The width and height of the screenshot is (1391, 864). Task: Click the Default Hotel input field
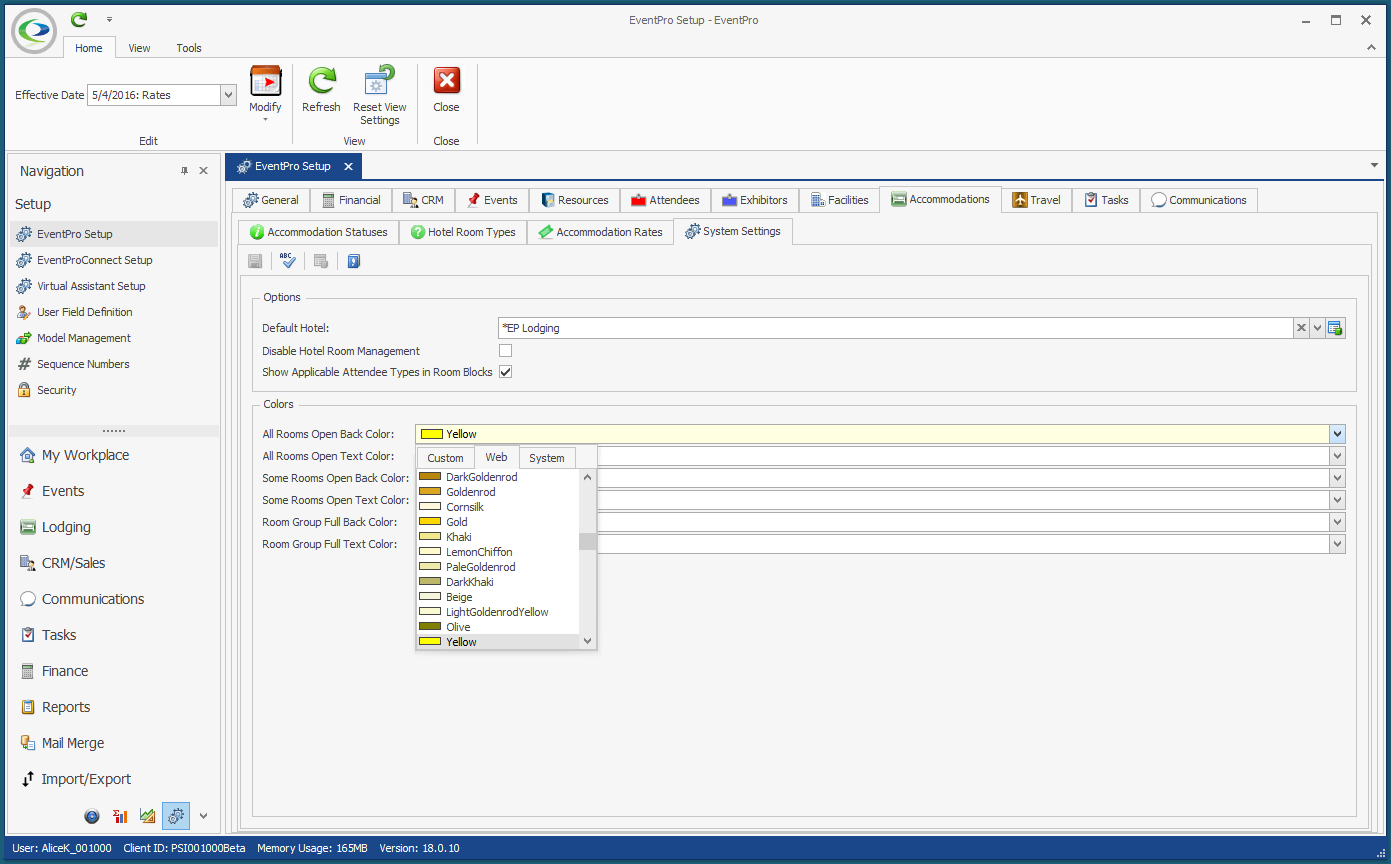point(895,328)
